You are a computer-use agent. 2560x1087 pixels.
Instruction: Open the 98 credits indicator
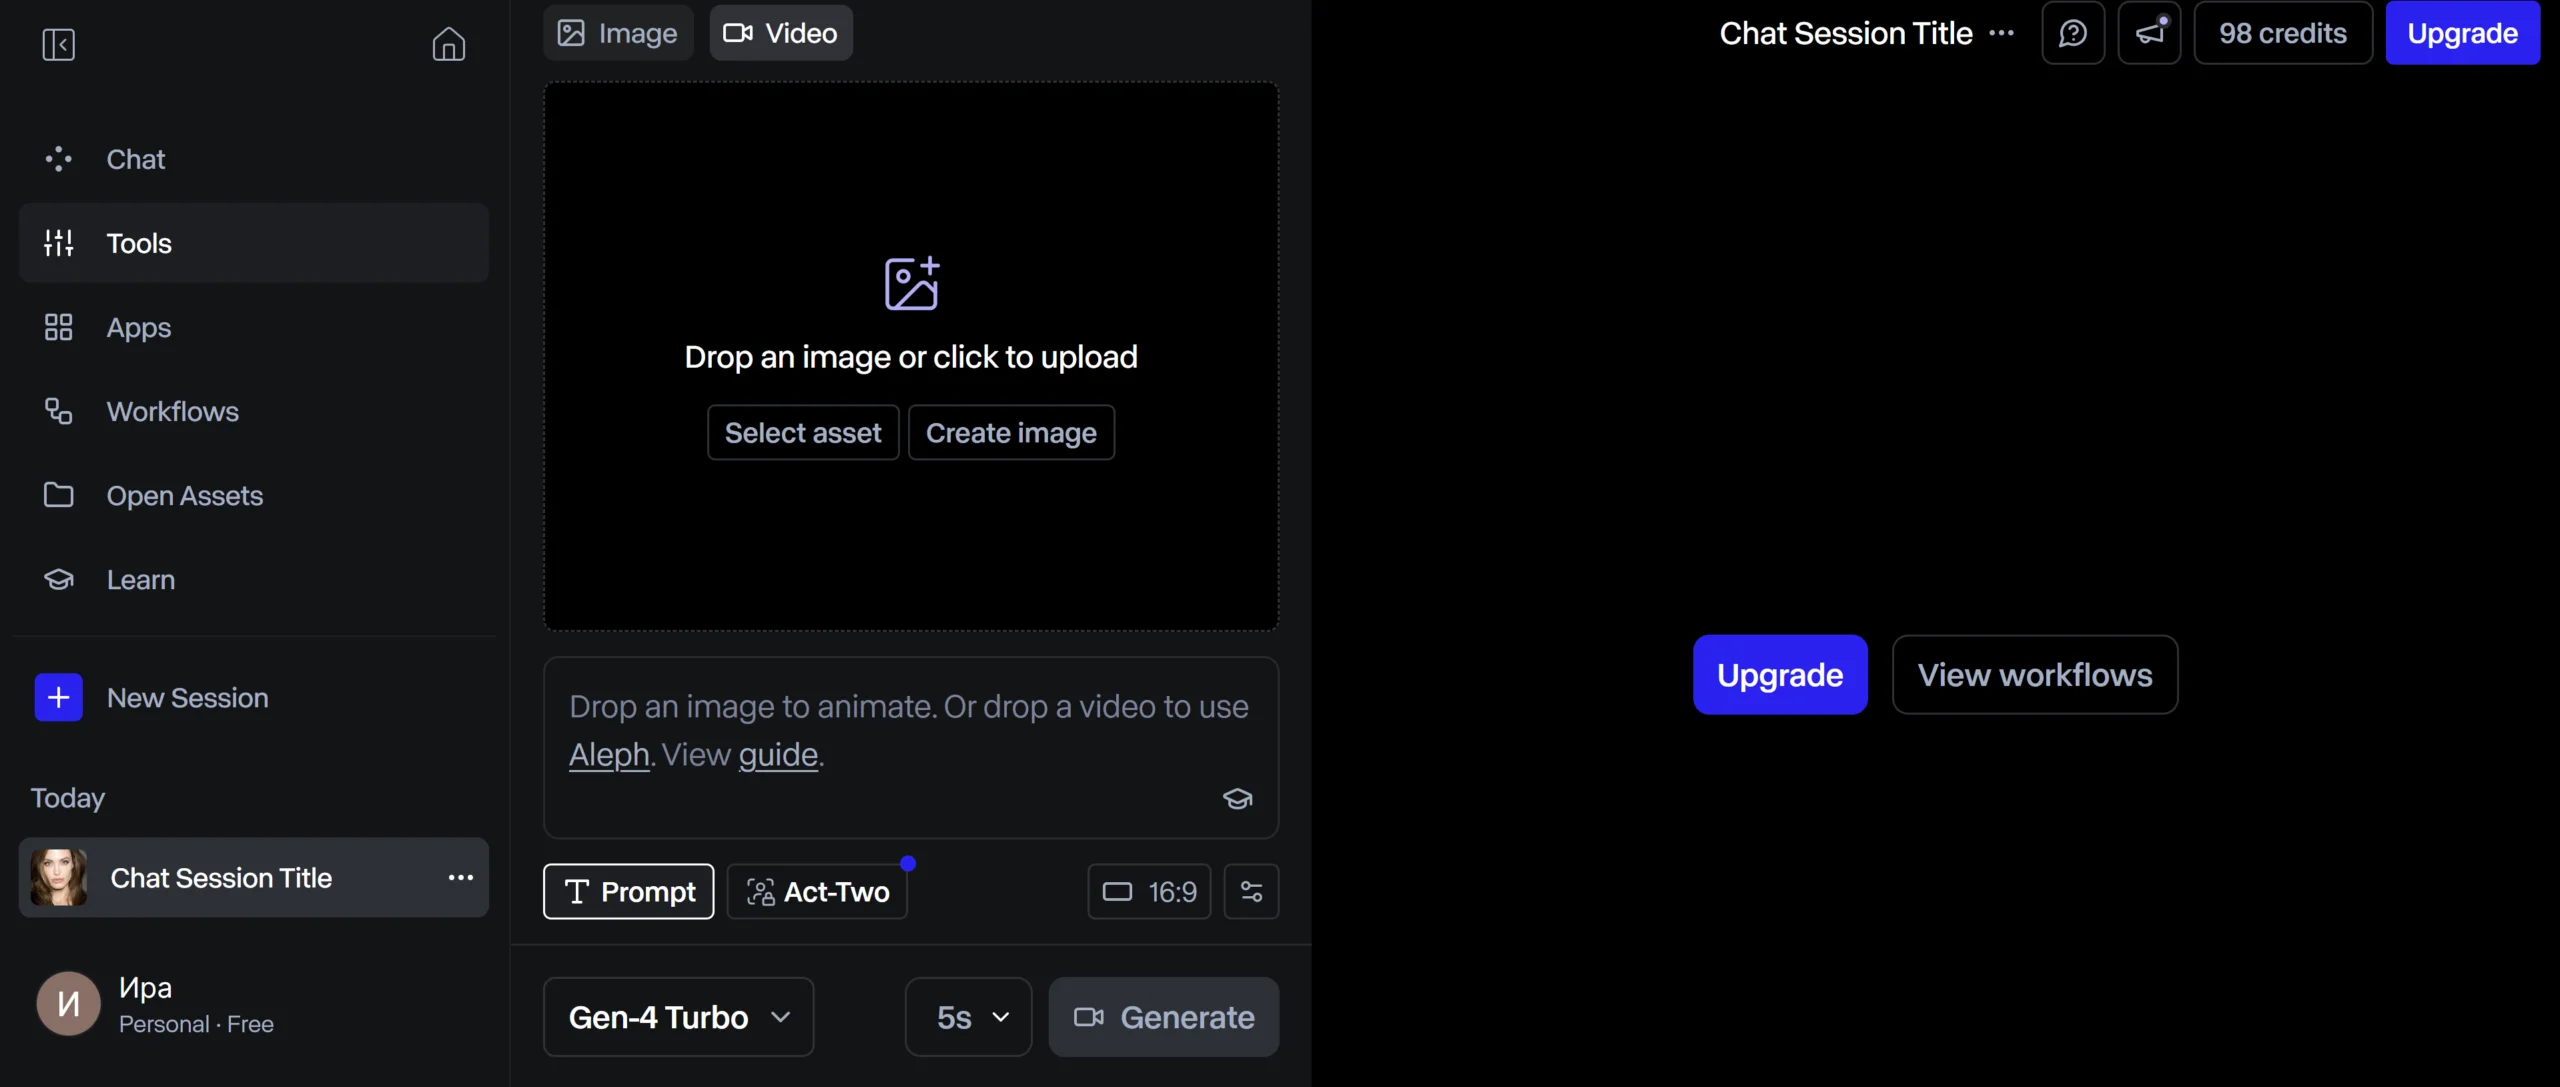(2282, 33)
